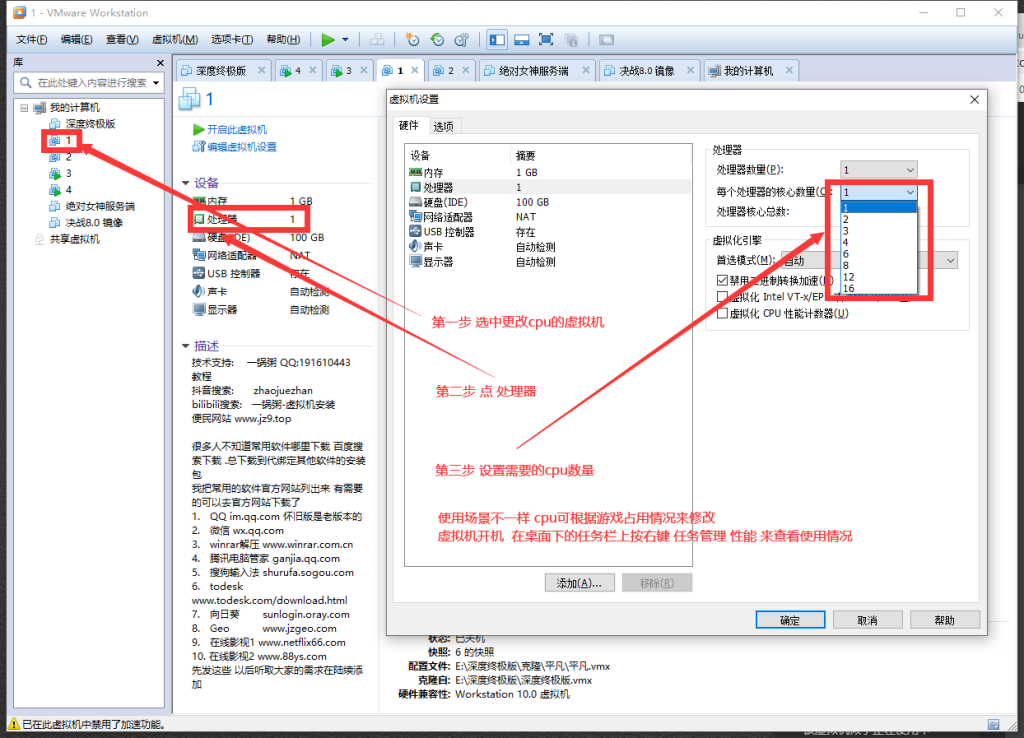Choose 8 cores in the open dropdown list

[879, 265]
